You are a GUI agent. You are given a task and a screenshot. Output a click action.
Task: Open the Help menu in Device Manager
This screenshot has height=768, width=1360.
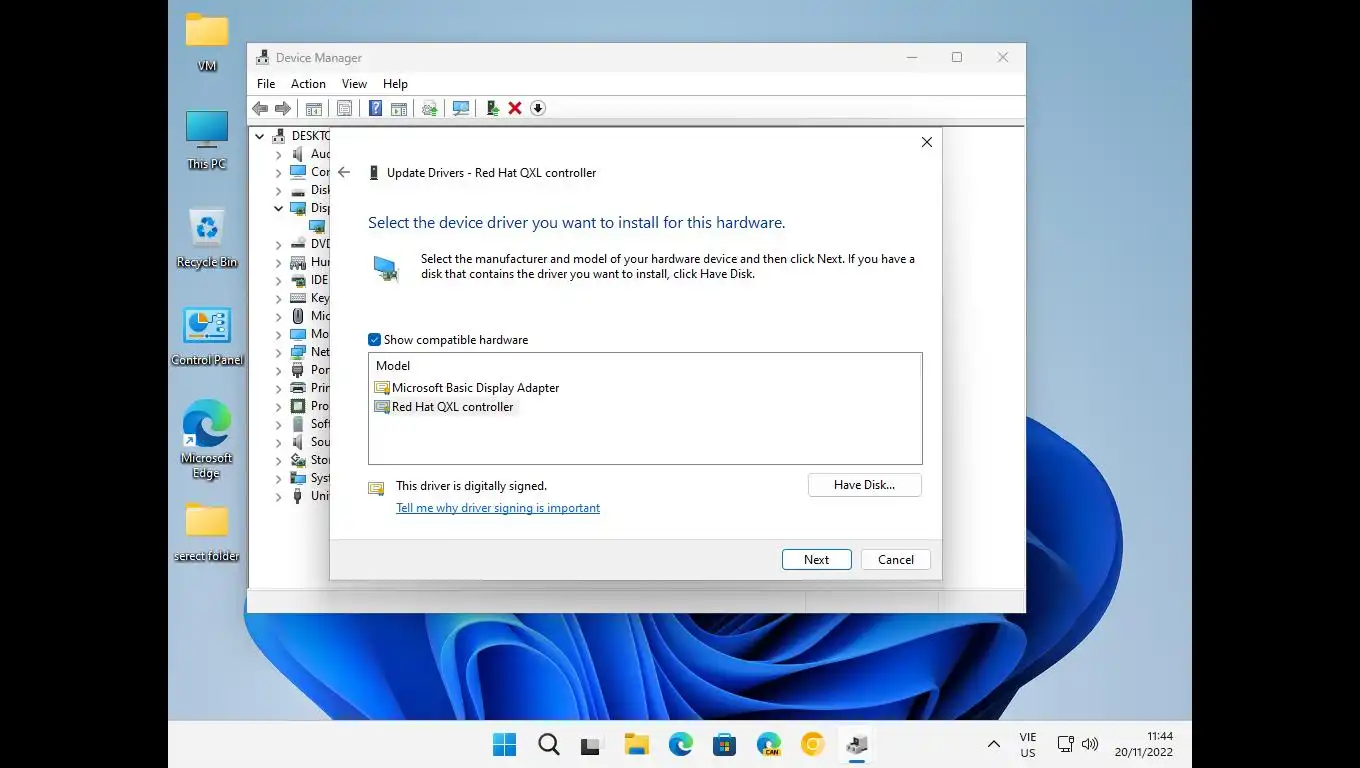395,84
